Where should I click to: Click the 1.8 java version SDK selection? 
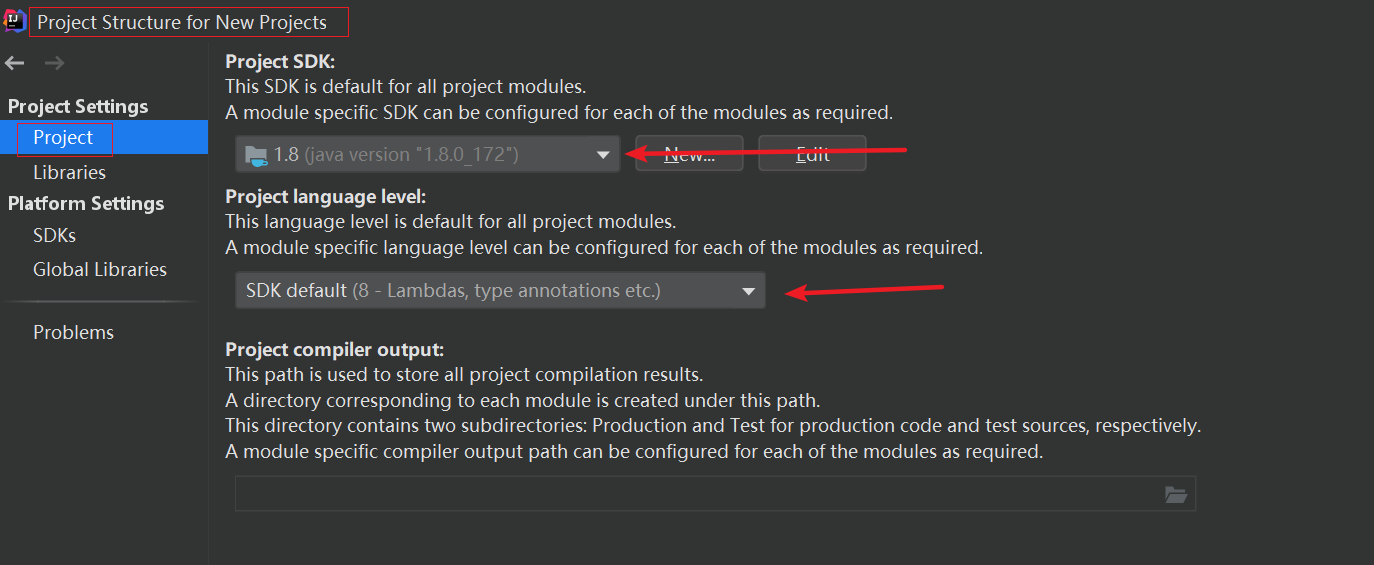click(x=396, y=155)
